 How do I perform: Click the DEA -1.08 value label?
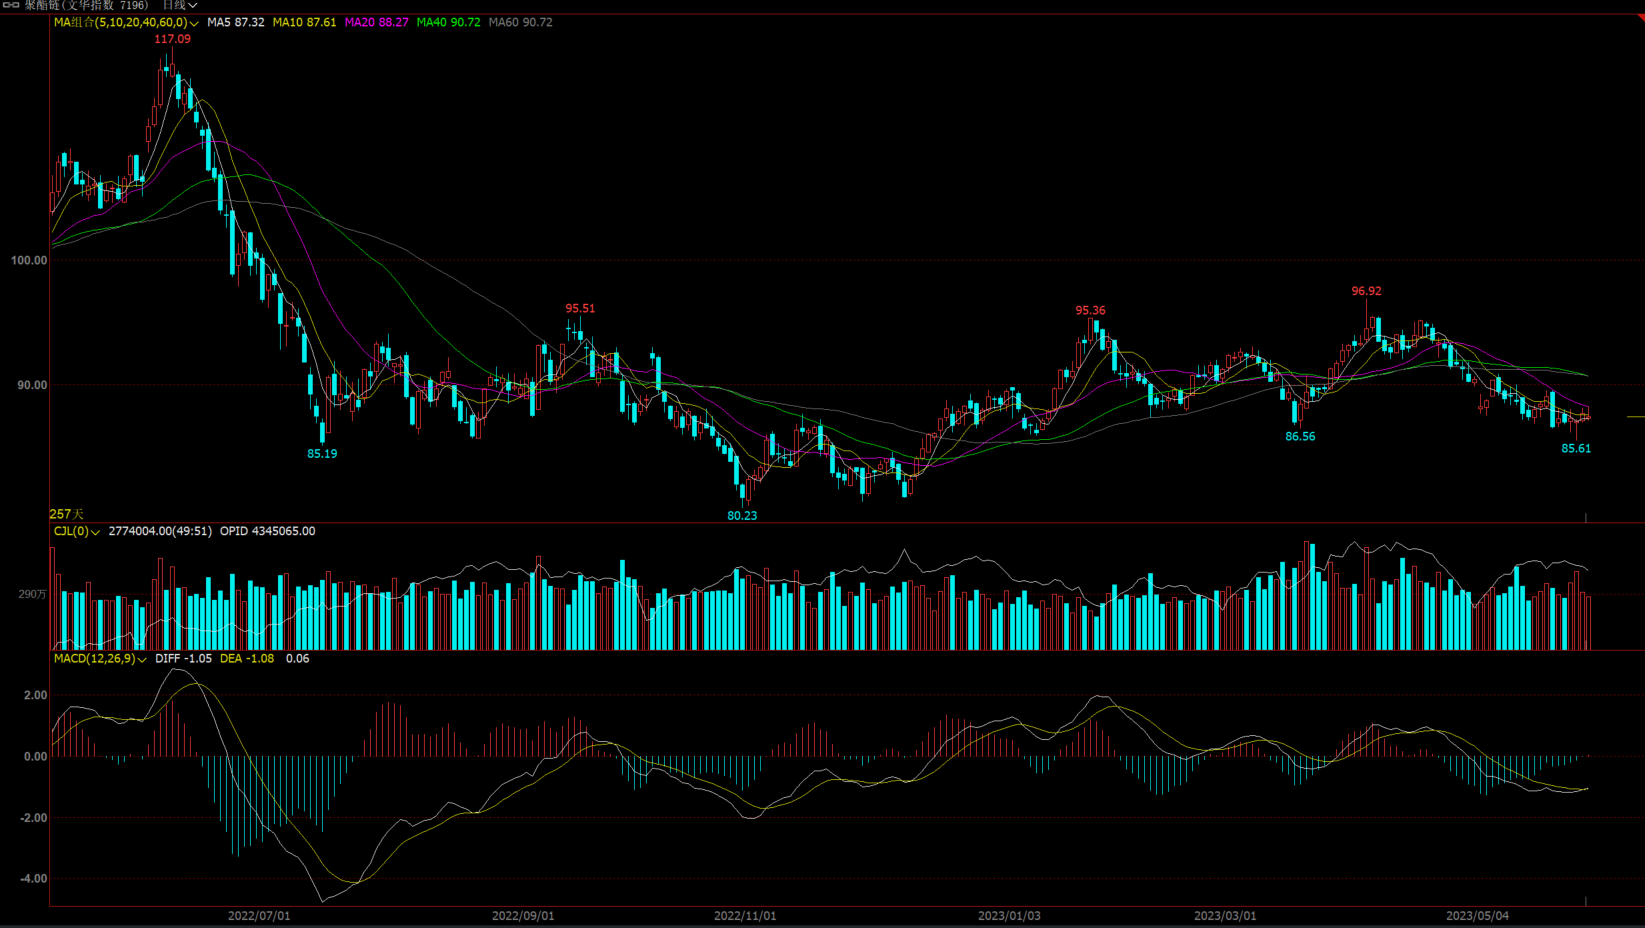(x=247, y=659)
